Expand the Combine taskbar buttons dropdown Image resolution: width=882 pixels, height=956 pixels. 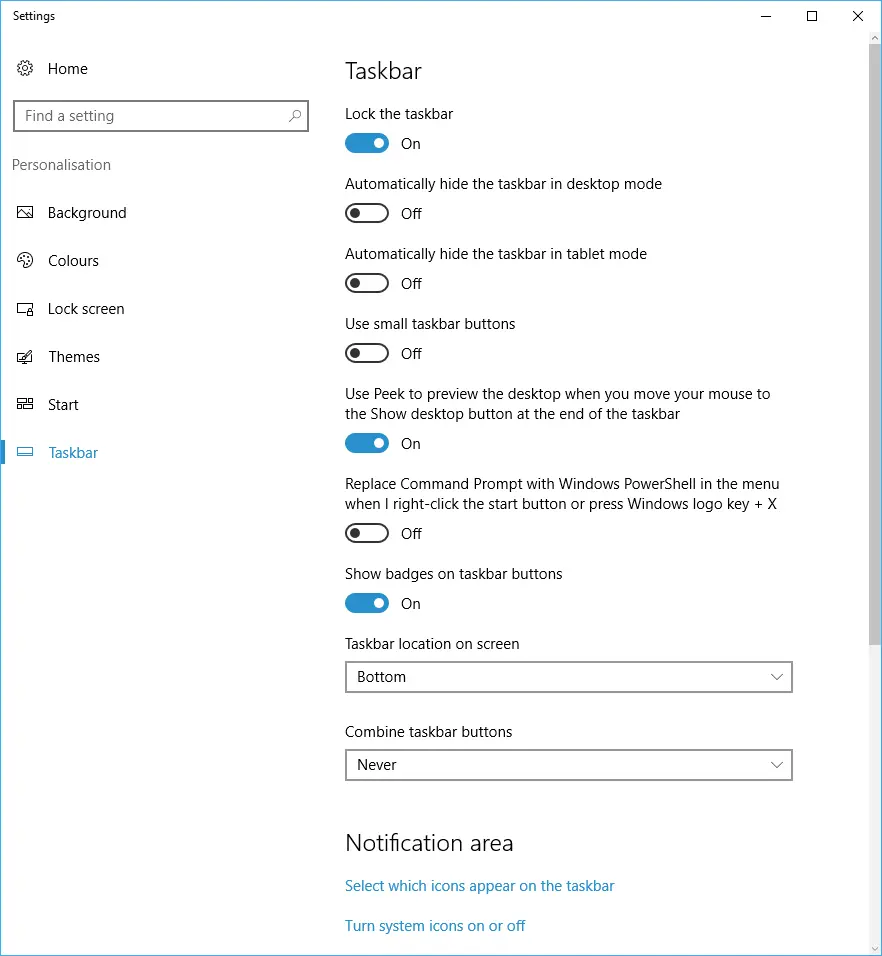[568, 765]
